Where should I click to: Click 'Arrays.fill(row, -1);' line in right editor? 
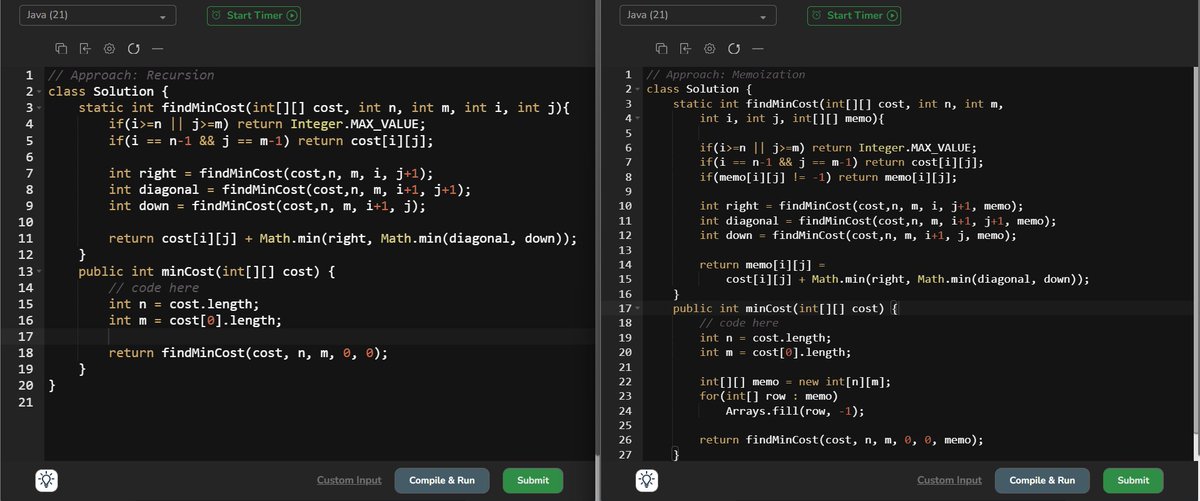pyautogui.click(x=795, y=410)
